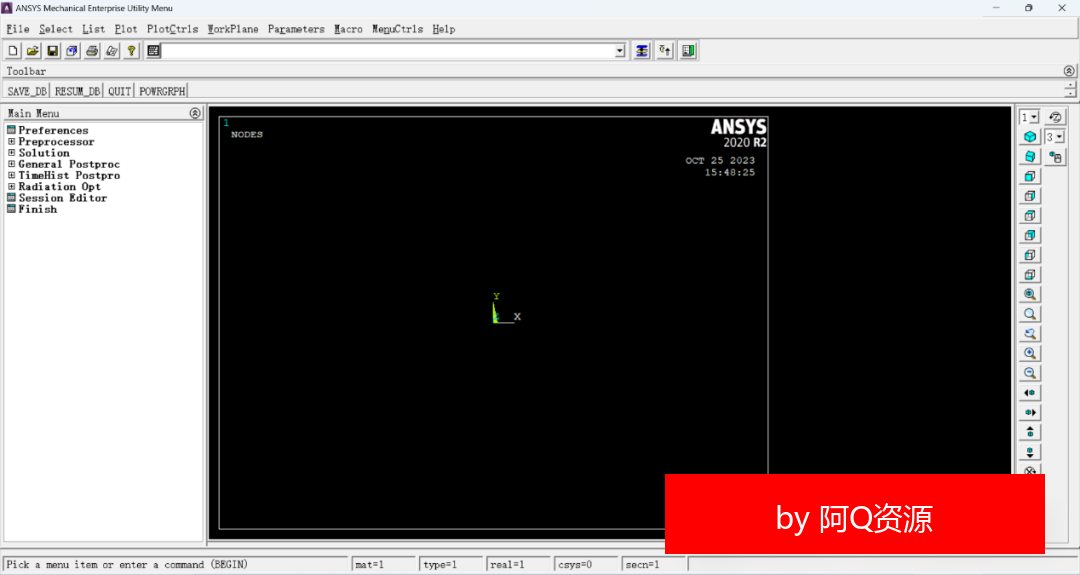Viewport: 1080px width, 575px height.
Task: Switch to the Bottom view
Action: point(1030,275)
